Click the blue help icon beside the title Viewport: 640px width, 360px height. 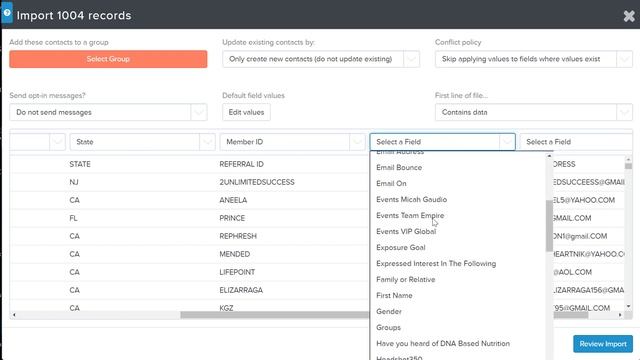[x=7, y=12]
